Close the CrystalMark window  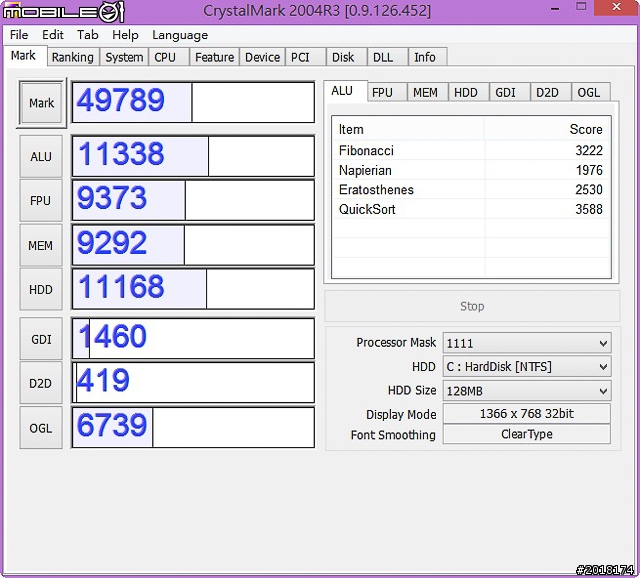point(616,7)
